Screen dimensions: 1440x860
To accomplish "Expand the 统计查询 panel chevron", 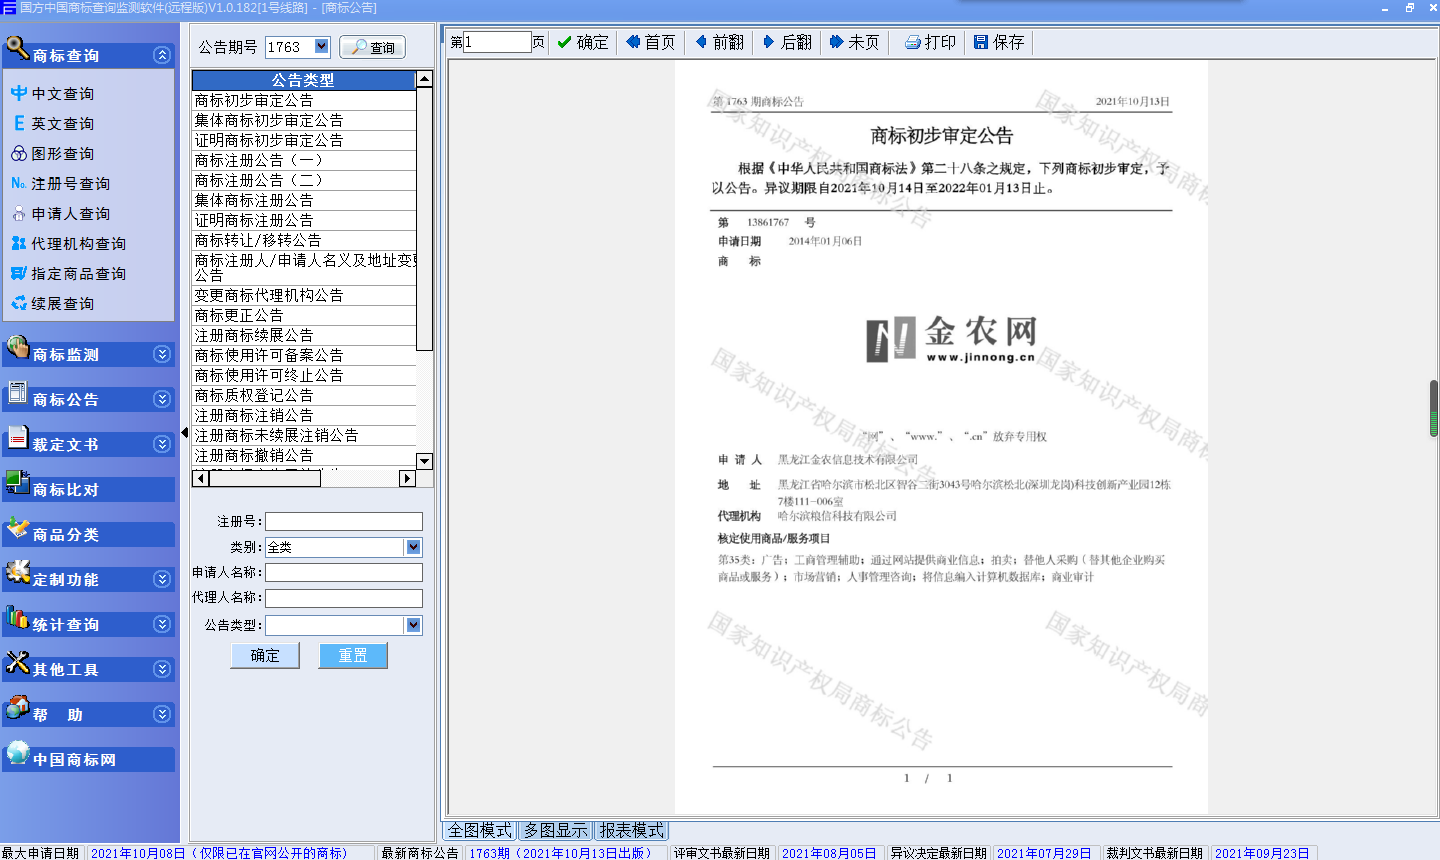I will point(162,624).
